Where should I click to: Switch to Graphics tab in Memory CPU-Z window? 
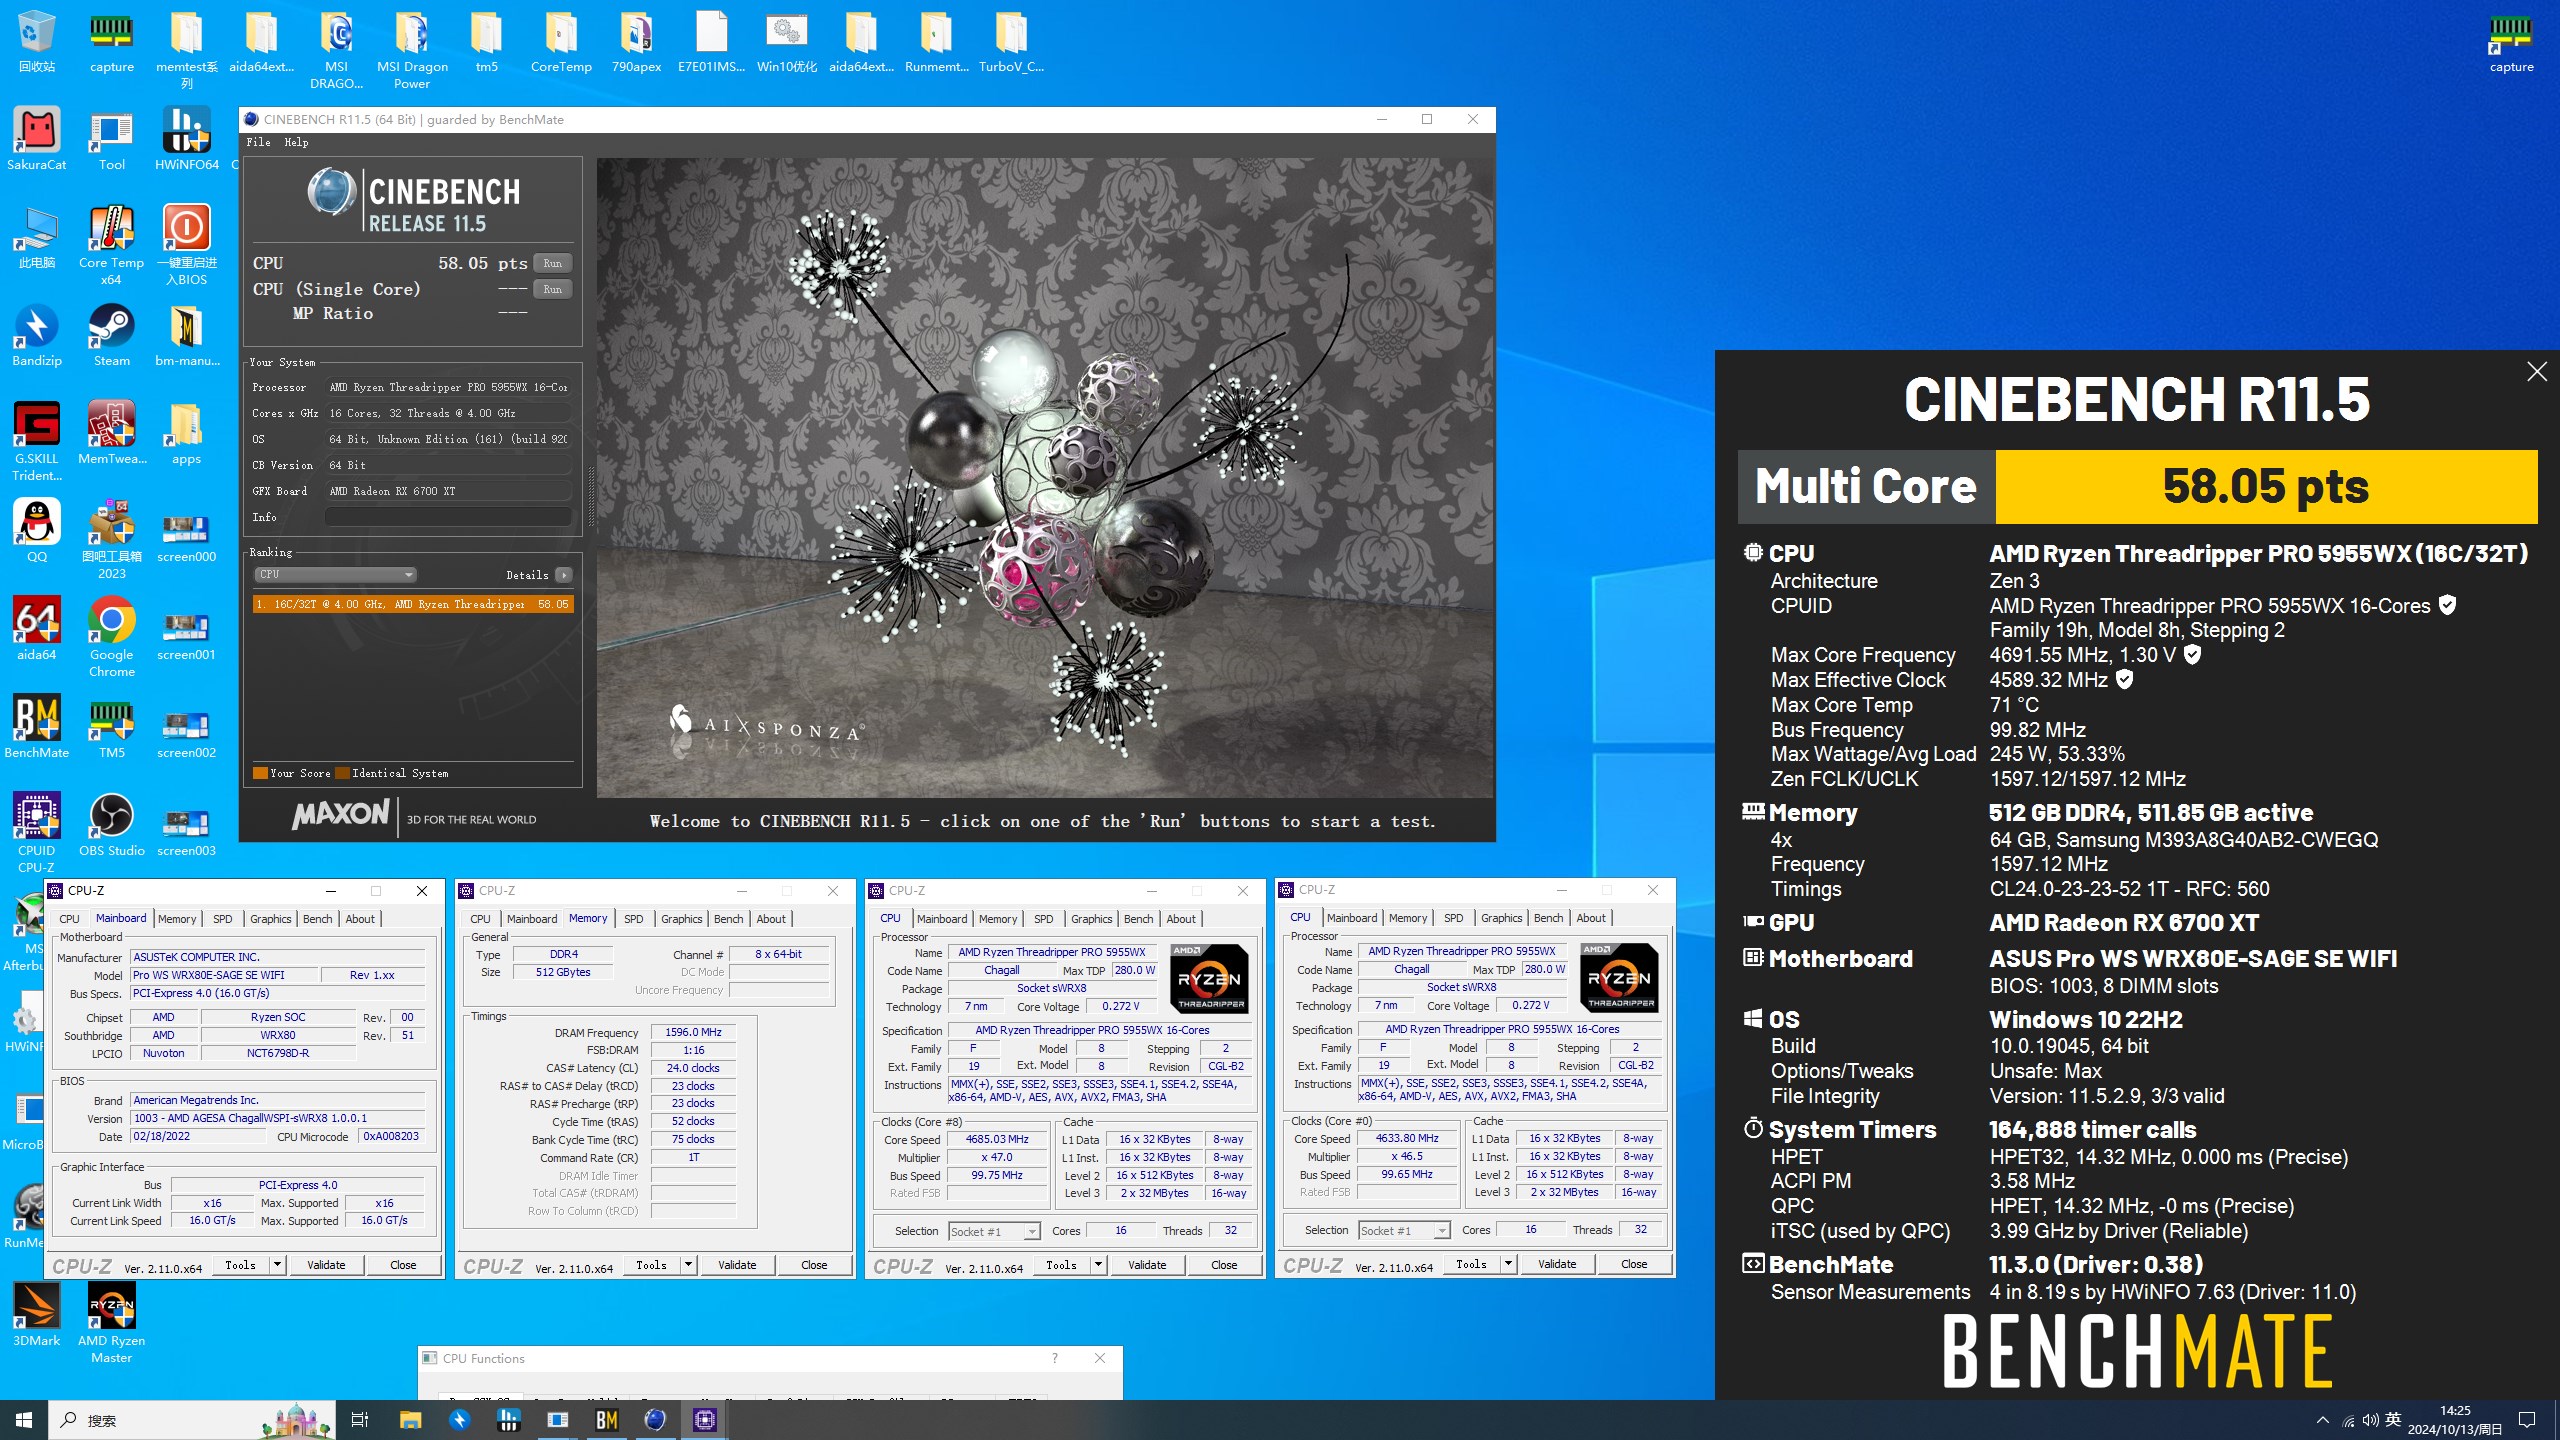681,919
